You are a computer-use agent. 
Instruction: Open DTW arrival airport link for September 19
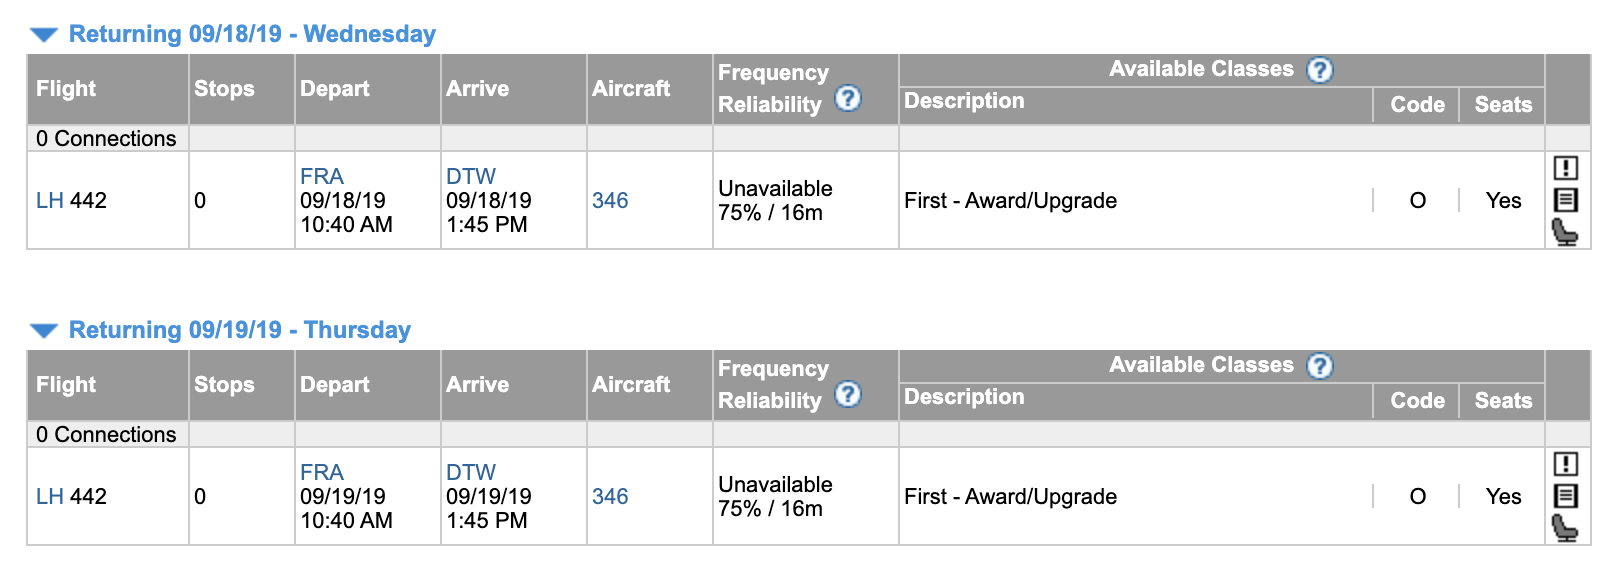point(469,472)
